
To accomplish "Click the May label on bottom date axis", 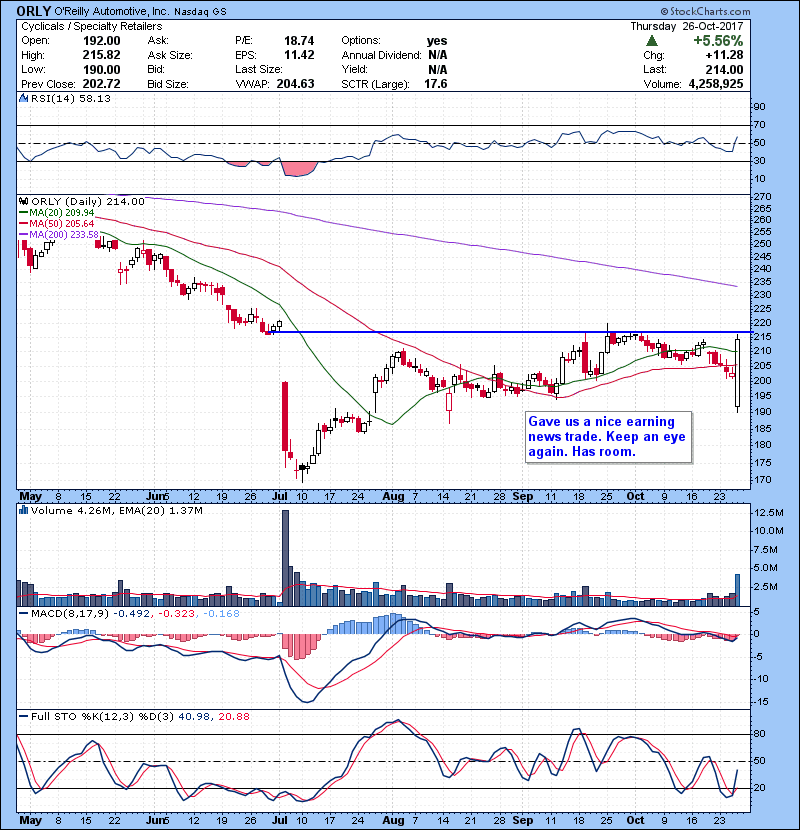I will pos(30,820).
